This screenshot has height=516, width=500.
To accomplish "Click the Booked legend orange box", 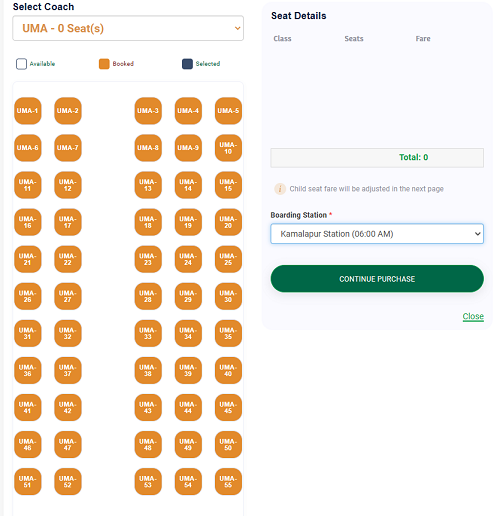I will [104, 64].
